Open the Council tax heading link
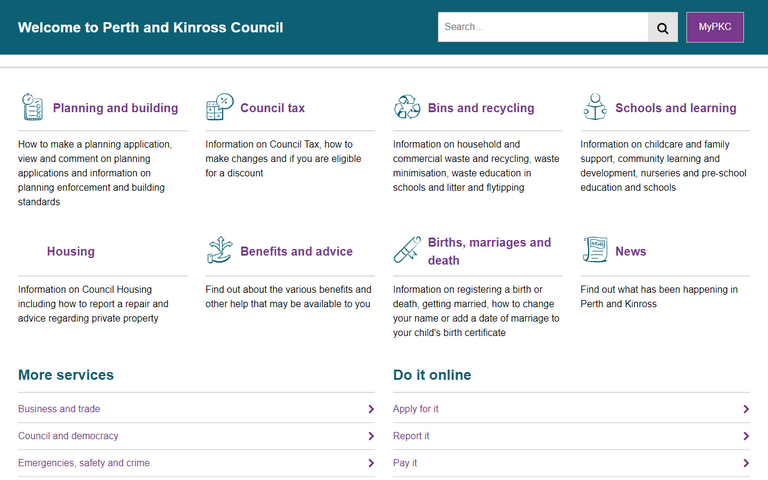768x480 pixels. tap(272, 108)
